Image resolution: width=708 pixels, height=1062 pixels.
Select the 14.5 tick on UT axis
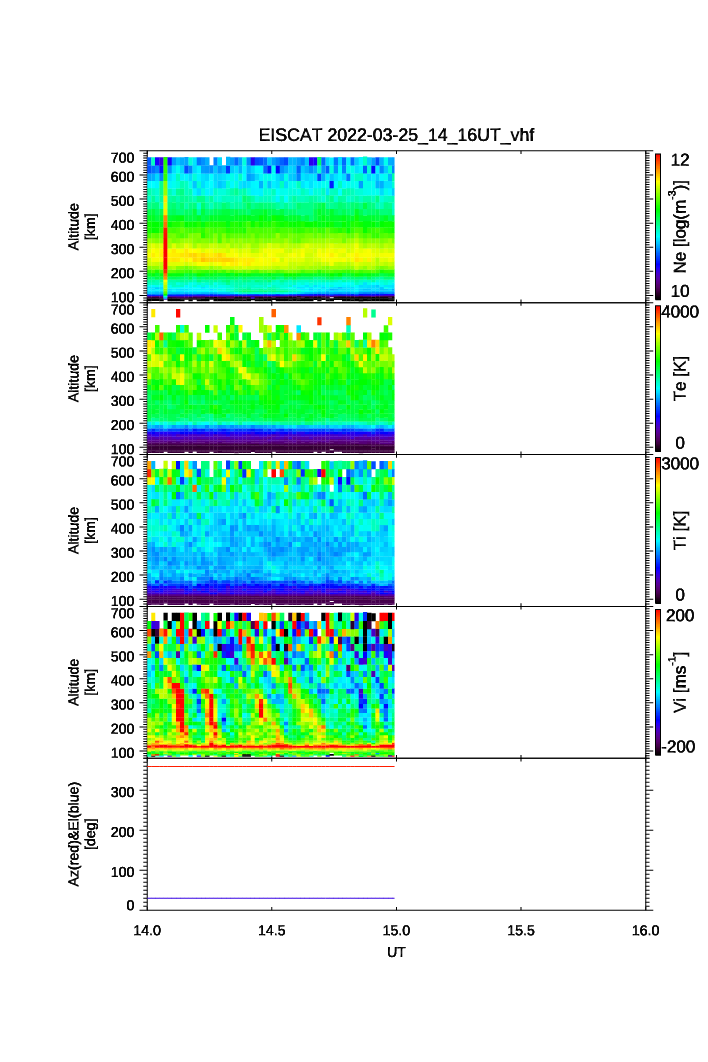[x=272, y=930]
